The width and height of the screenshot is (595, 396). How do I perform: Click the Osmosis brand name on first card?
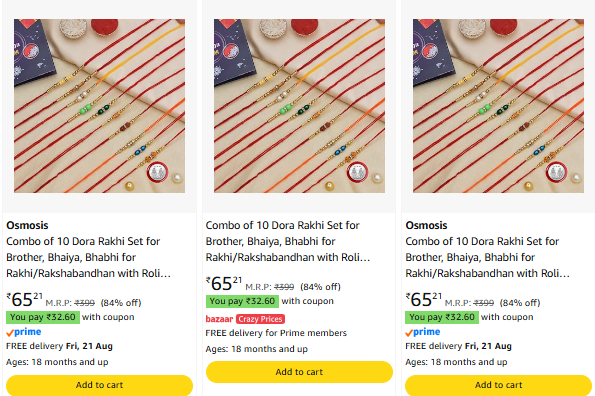click(x=27, y=225)
